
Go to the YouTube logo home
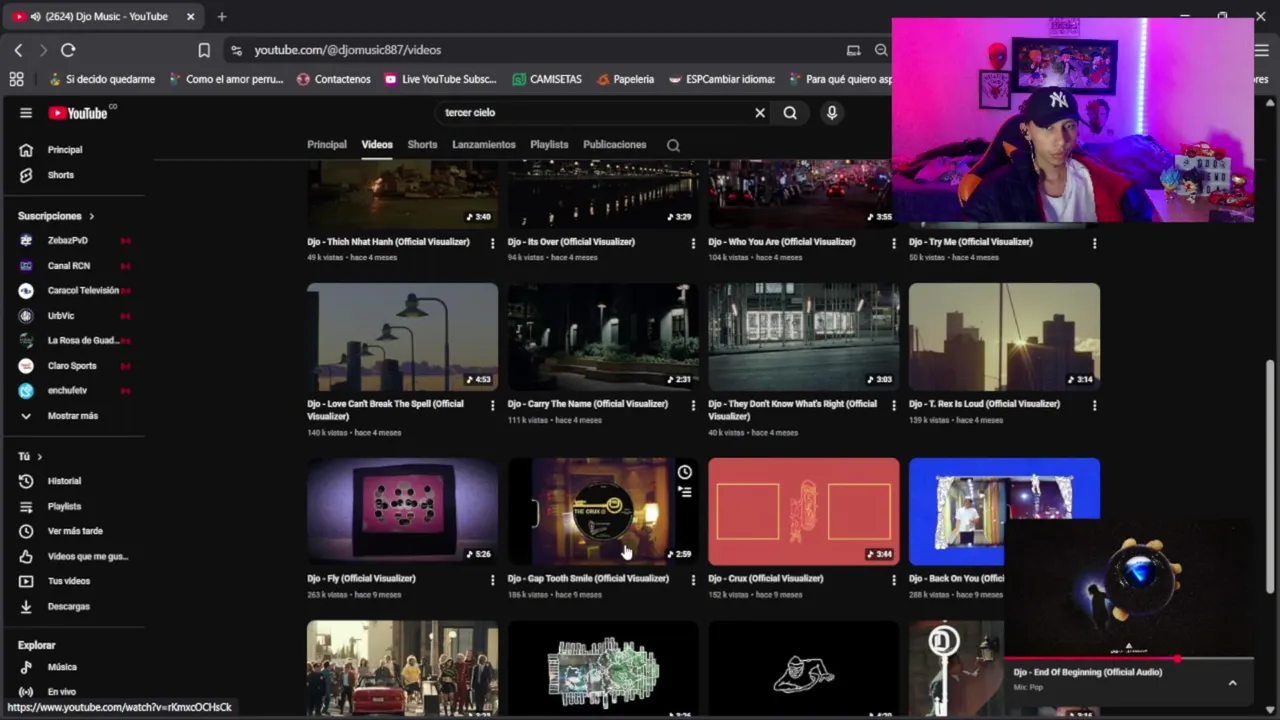click(78, 113)
